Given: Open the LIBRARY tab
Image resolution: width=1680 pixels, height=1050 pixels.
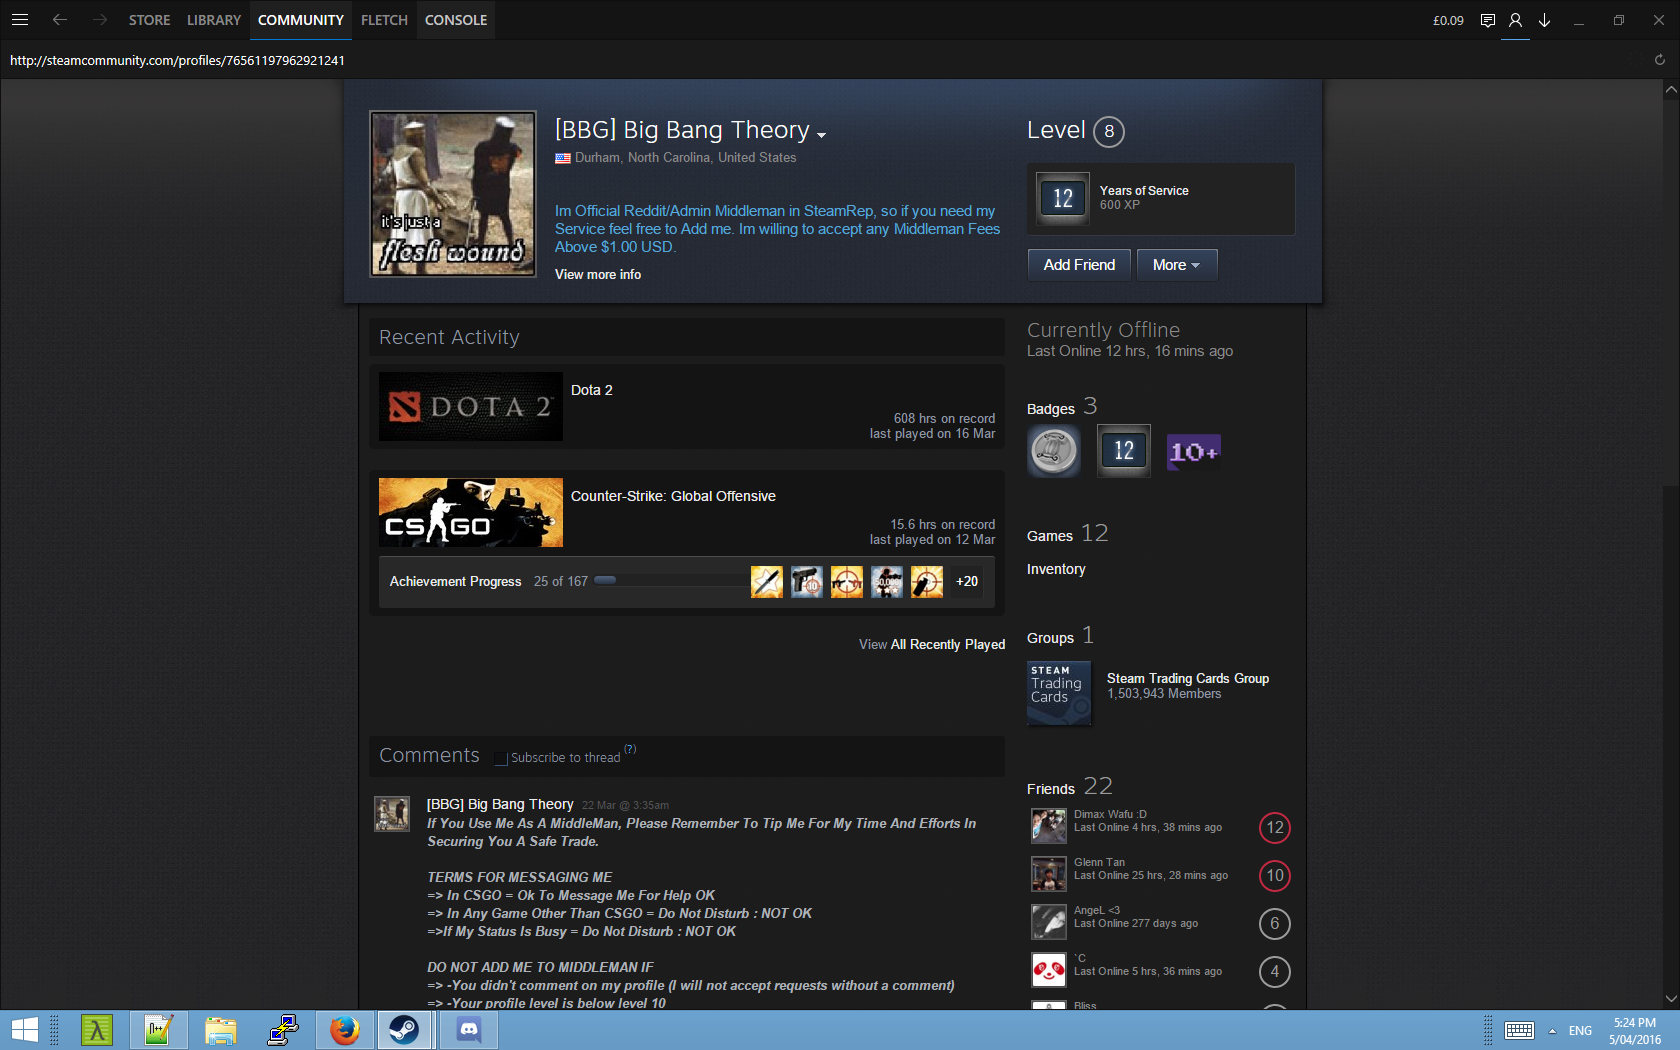Looking at the screenshot, I should (x=214, y=20).
